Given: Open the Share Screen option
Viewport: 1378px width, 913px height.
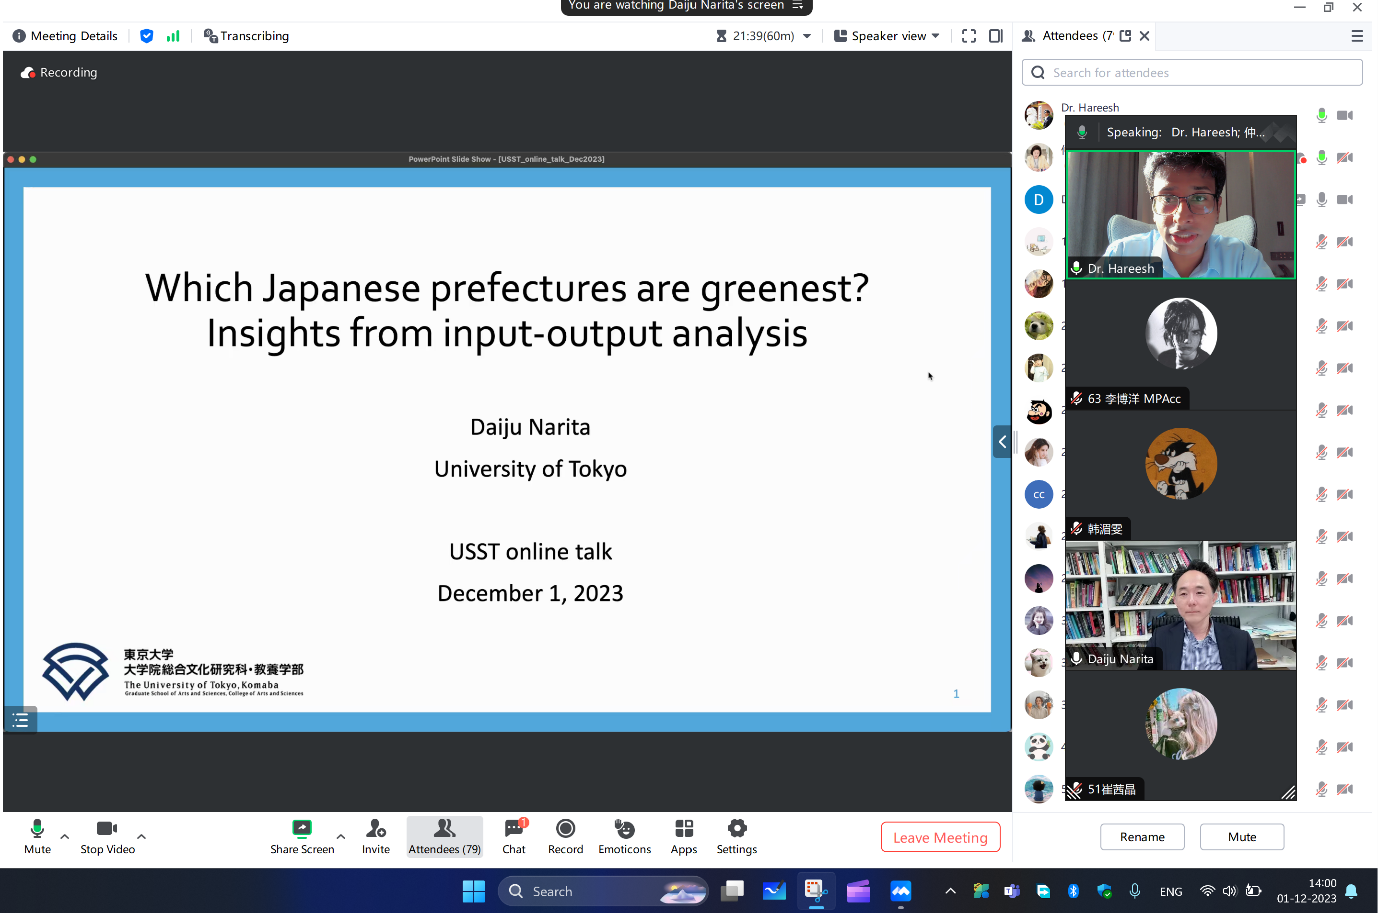Looking at the screenshot, I should [301, 836].
